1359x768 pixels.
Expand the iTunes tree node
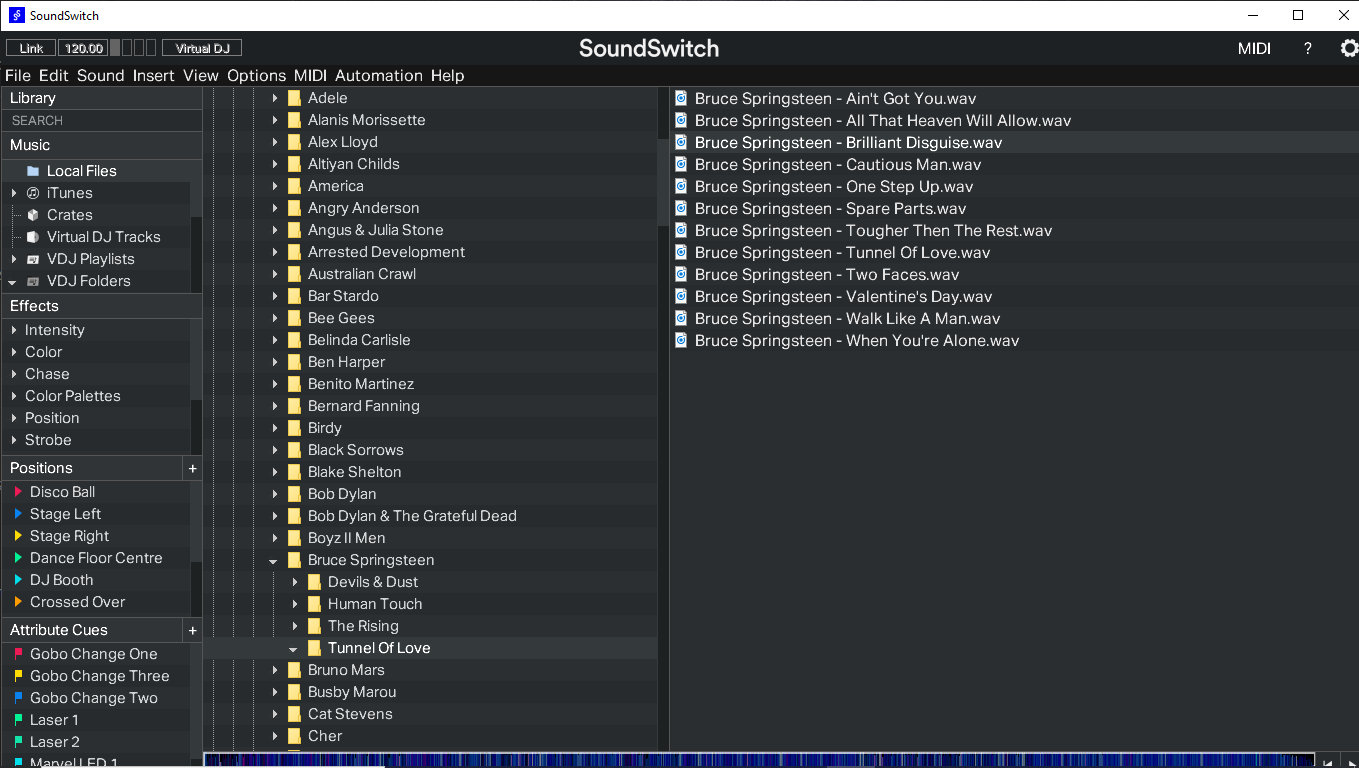[14, 193]
